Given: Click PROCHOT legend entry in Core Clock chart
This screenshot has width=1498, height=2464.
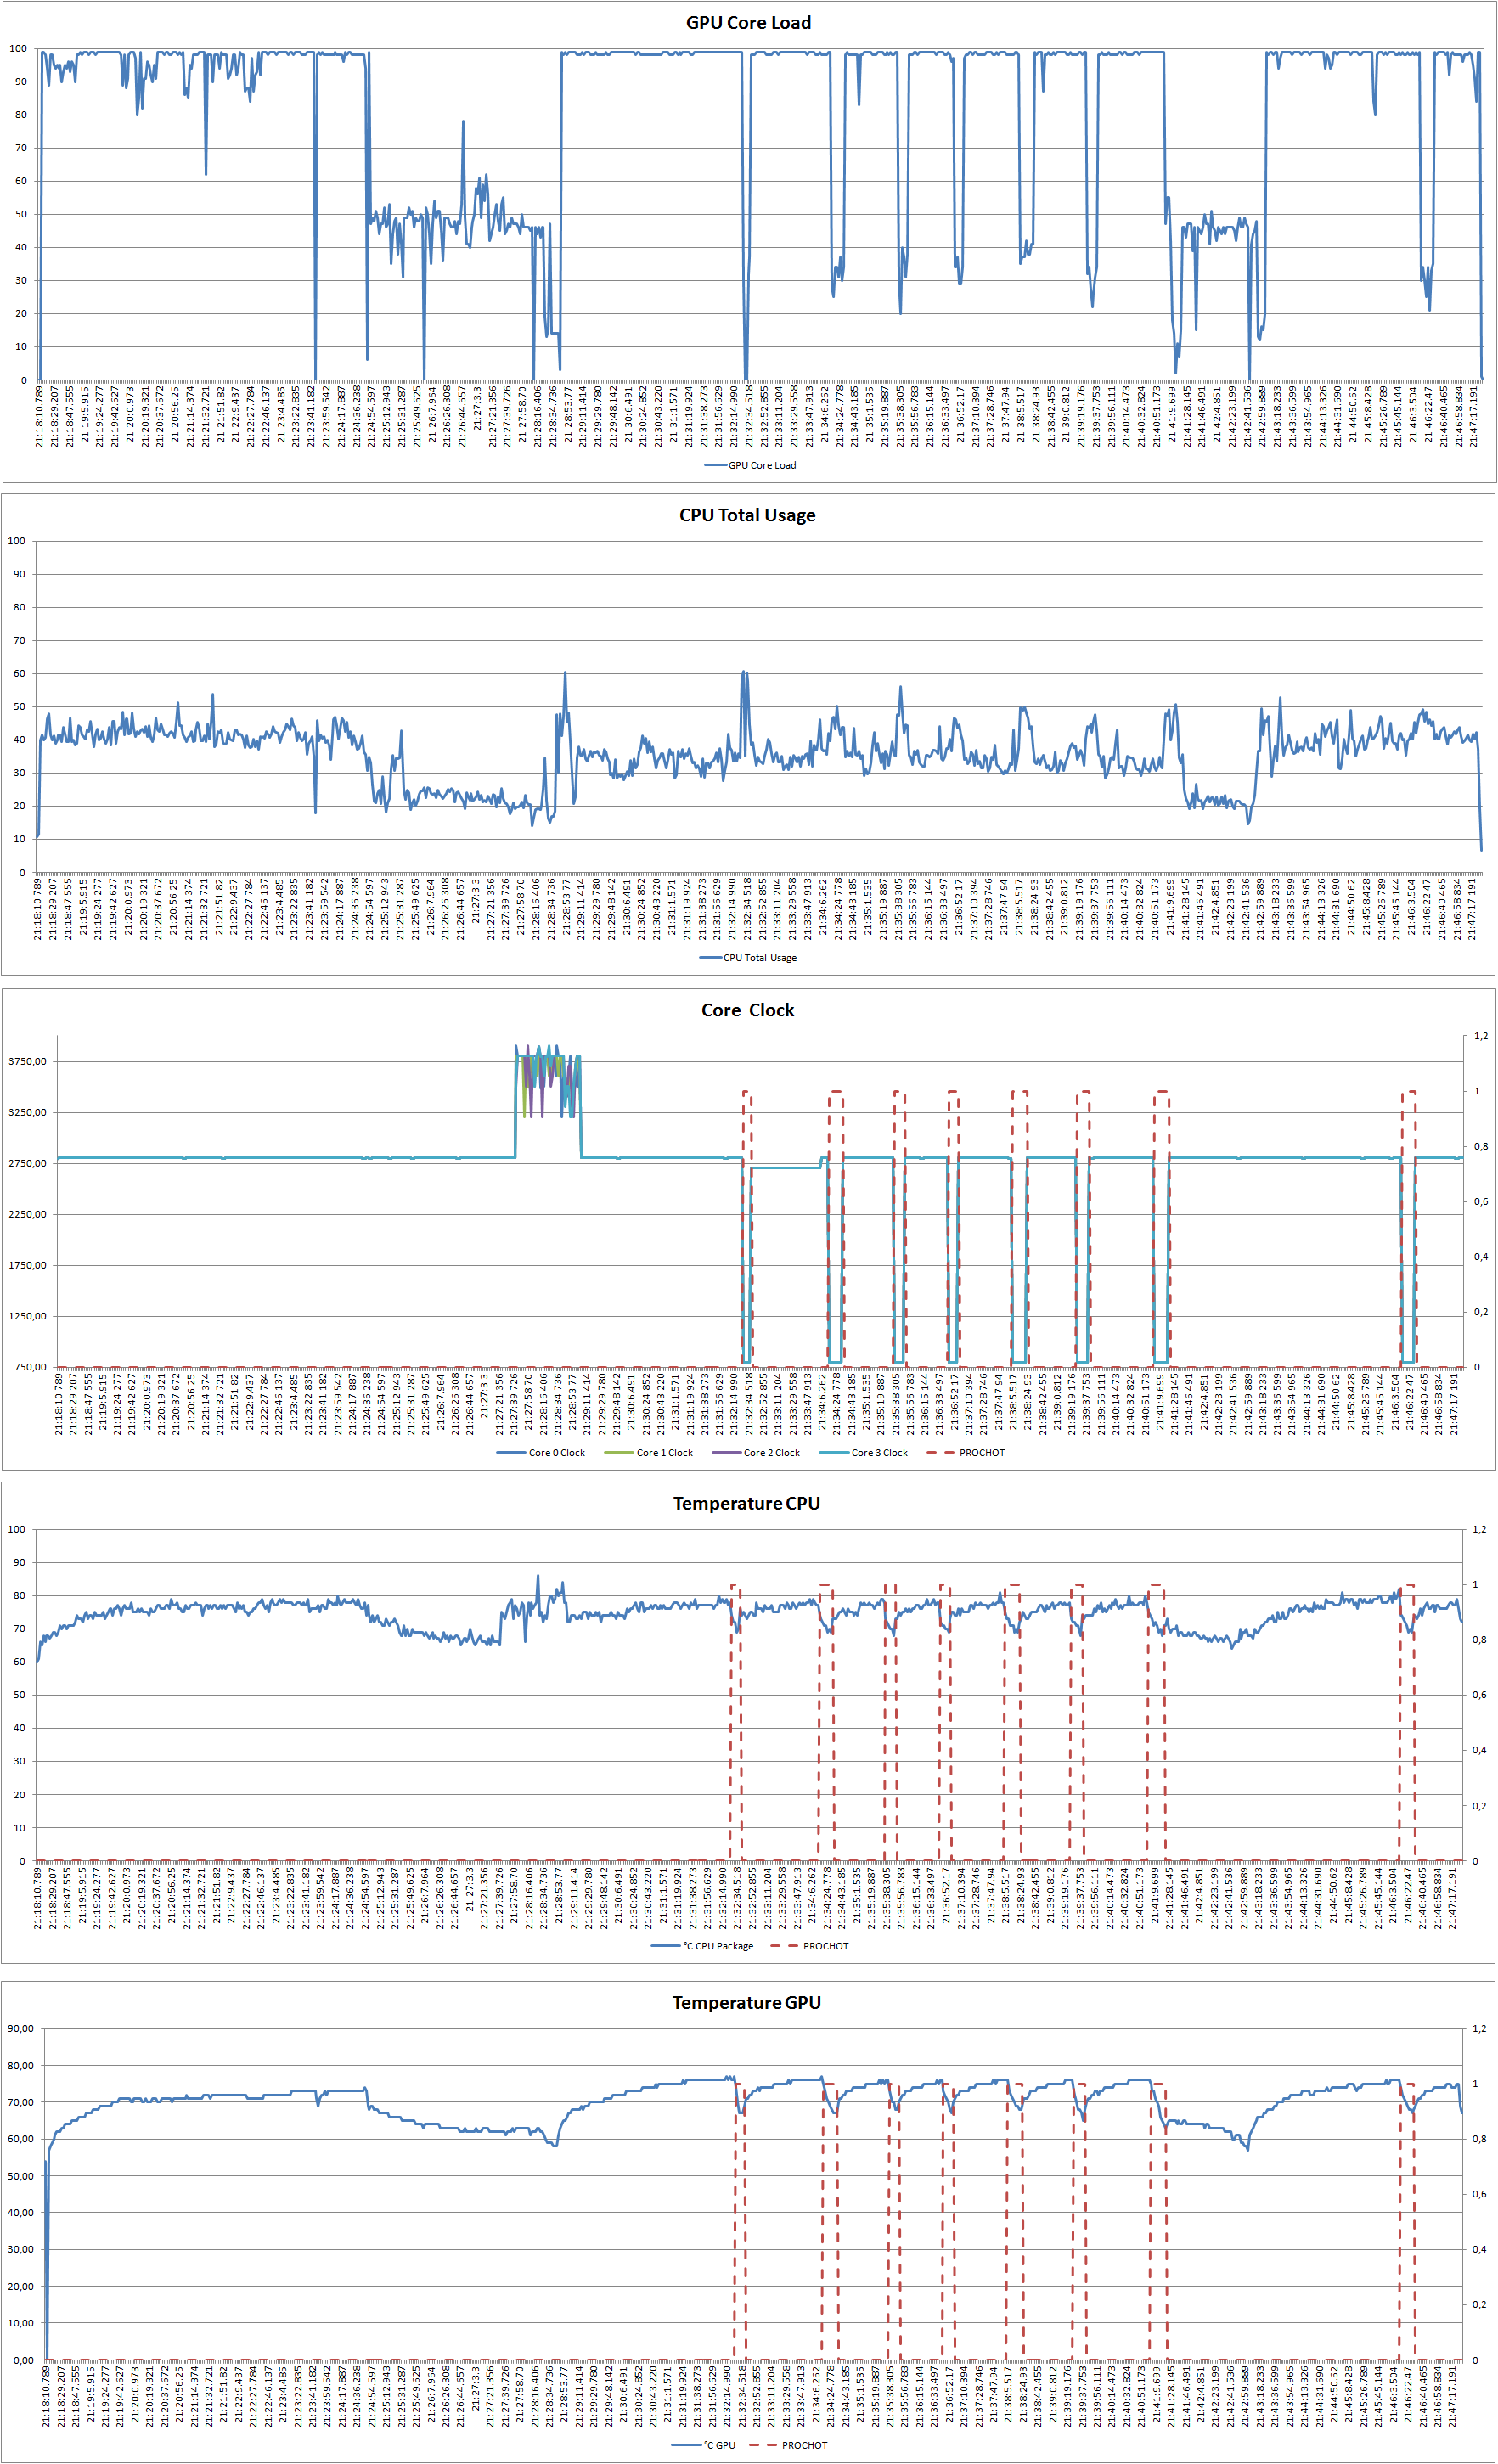Looking at the screenshot, I should tap(966, 1452).
